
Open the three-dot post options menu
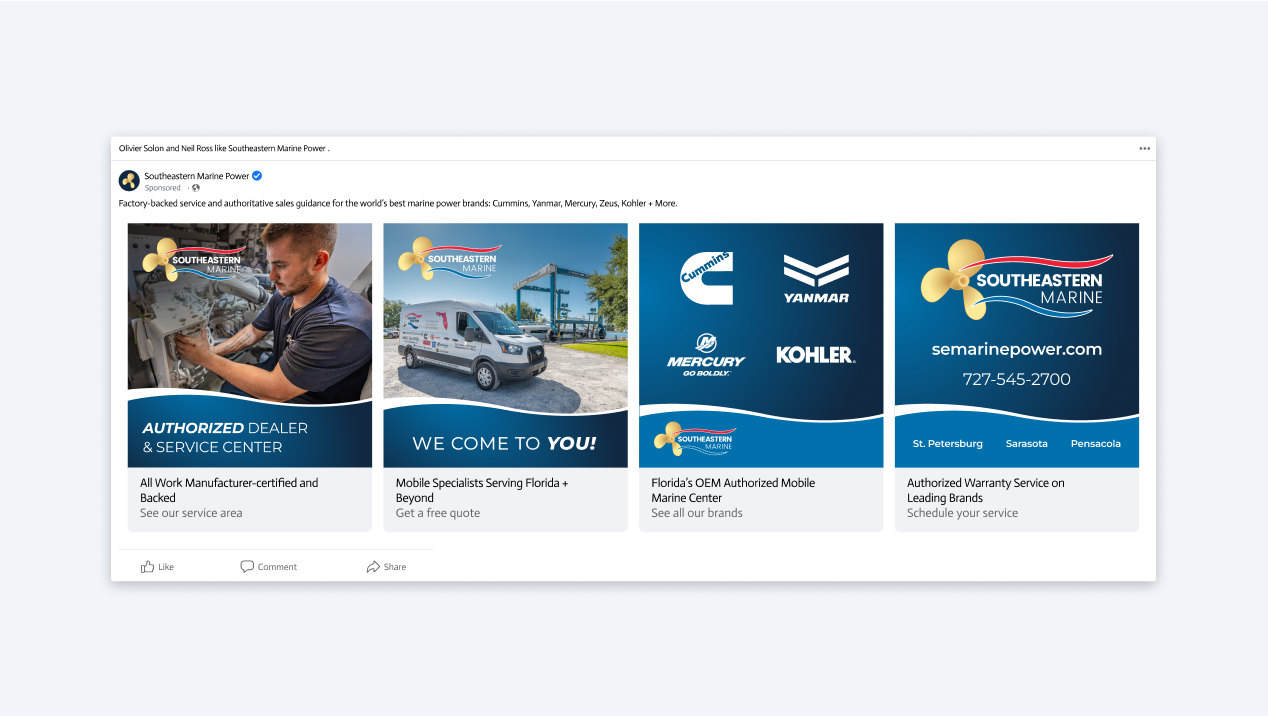pos(1144,149)
